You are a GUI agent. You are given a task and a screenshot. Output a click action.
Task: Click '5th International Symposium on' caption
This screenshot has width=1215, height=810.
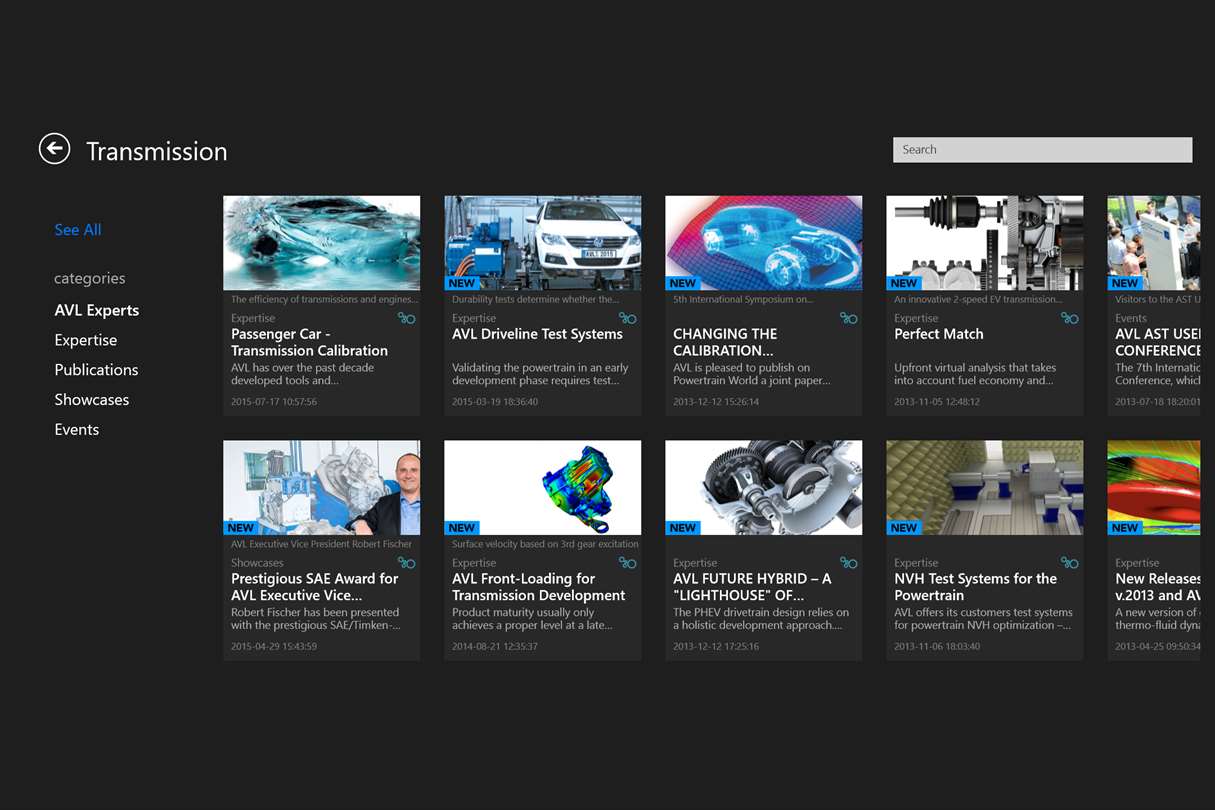click(743, 299)
